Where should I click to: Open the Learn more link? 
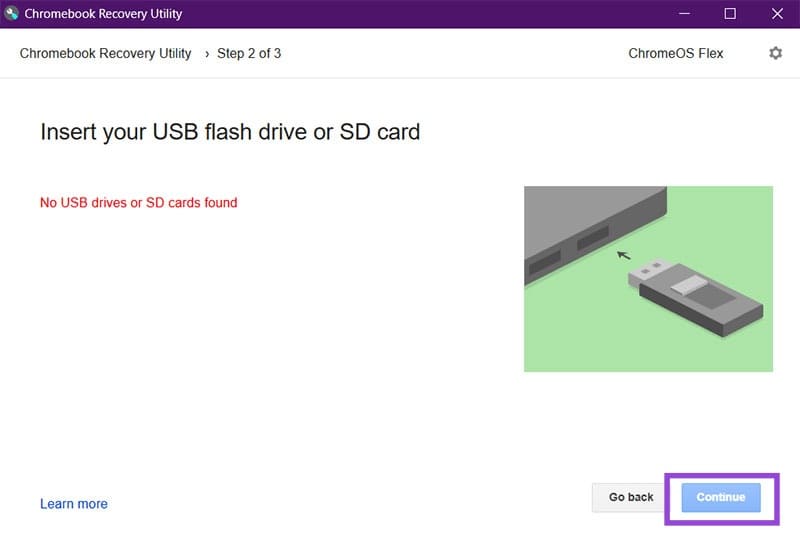(x=74, y=504)
